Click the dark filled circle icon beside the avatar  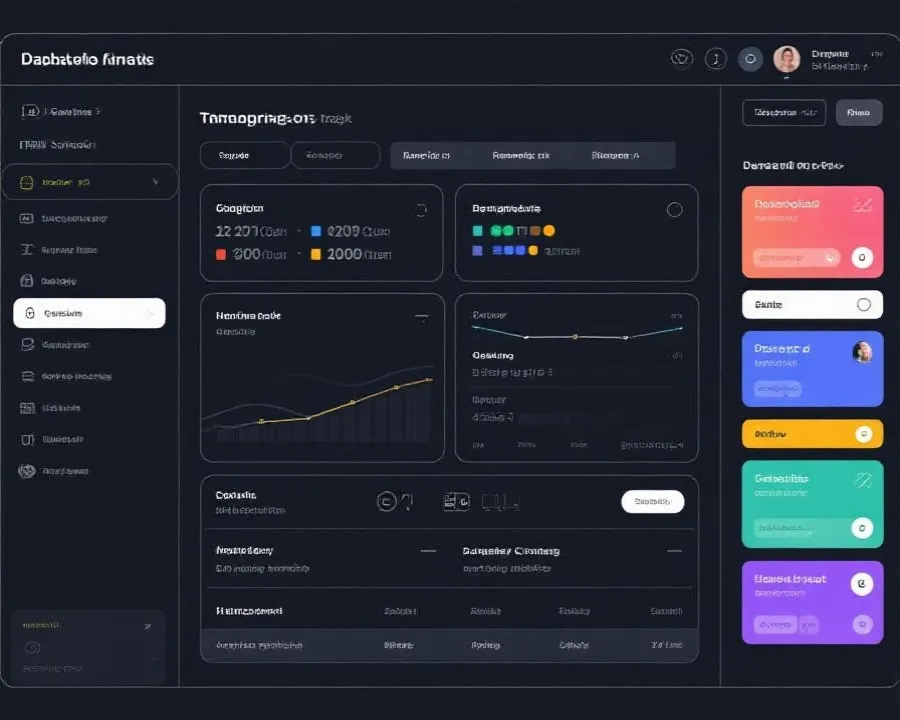coord(750,59)
